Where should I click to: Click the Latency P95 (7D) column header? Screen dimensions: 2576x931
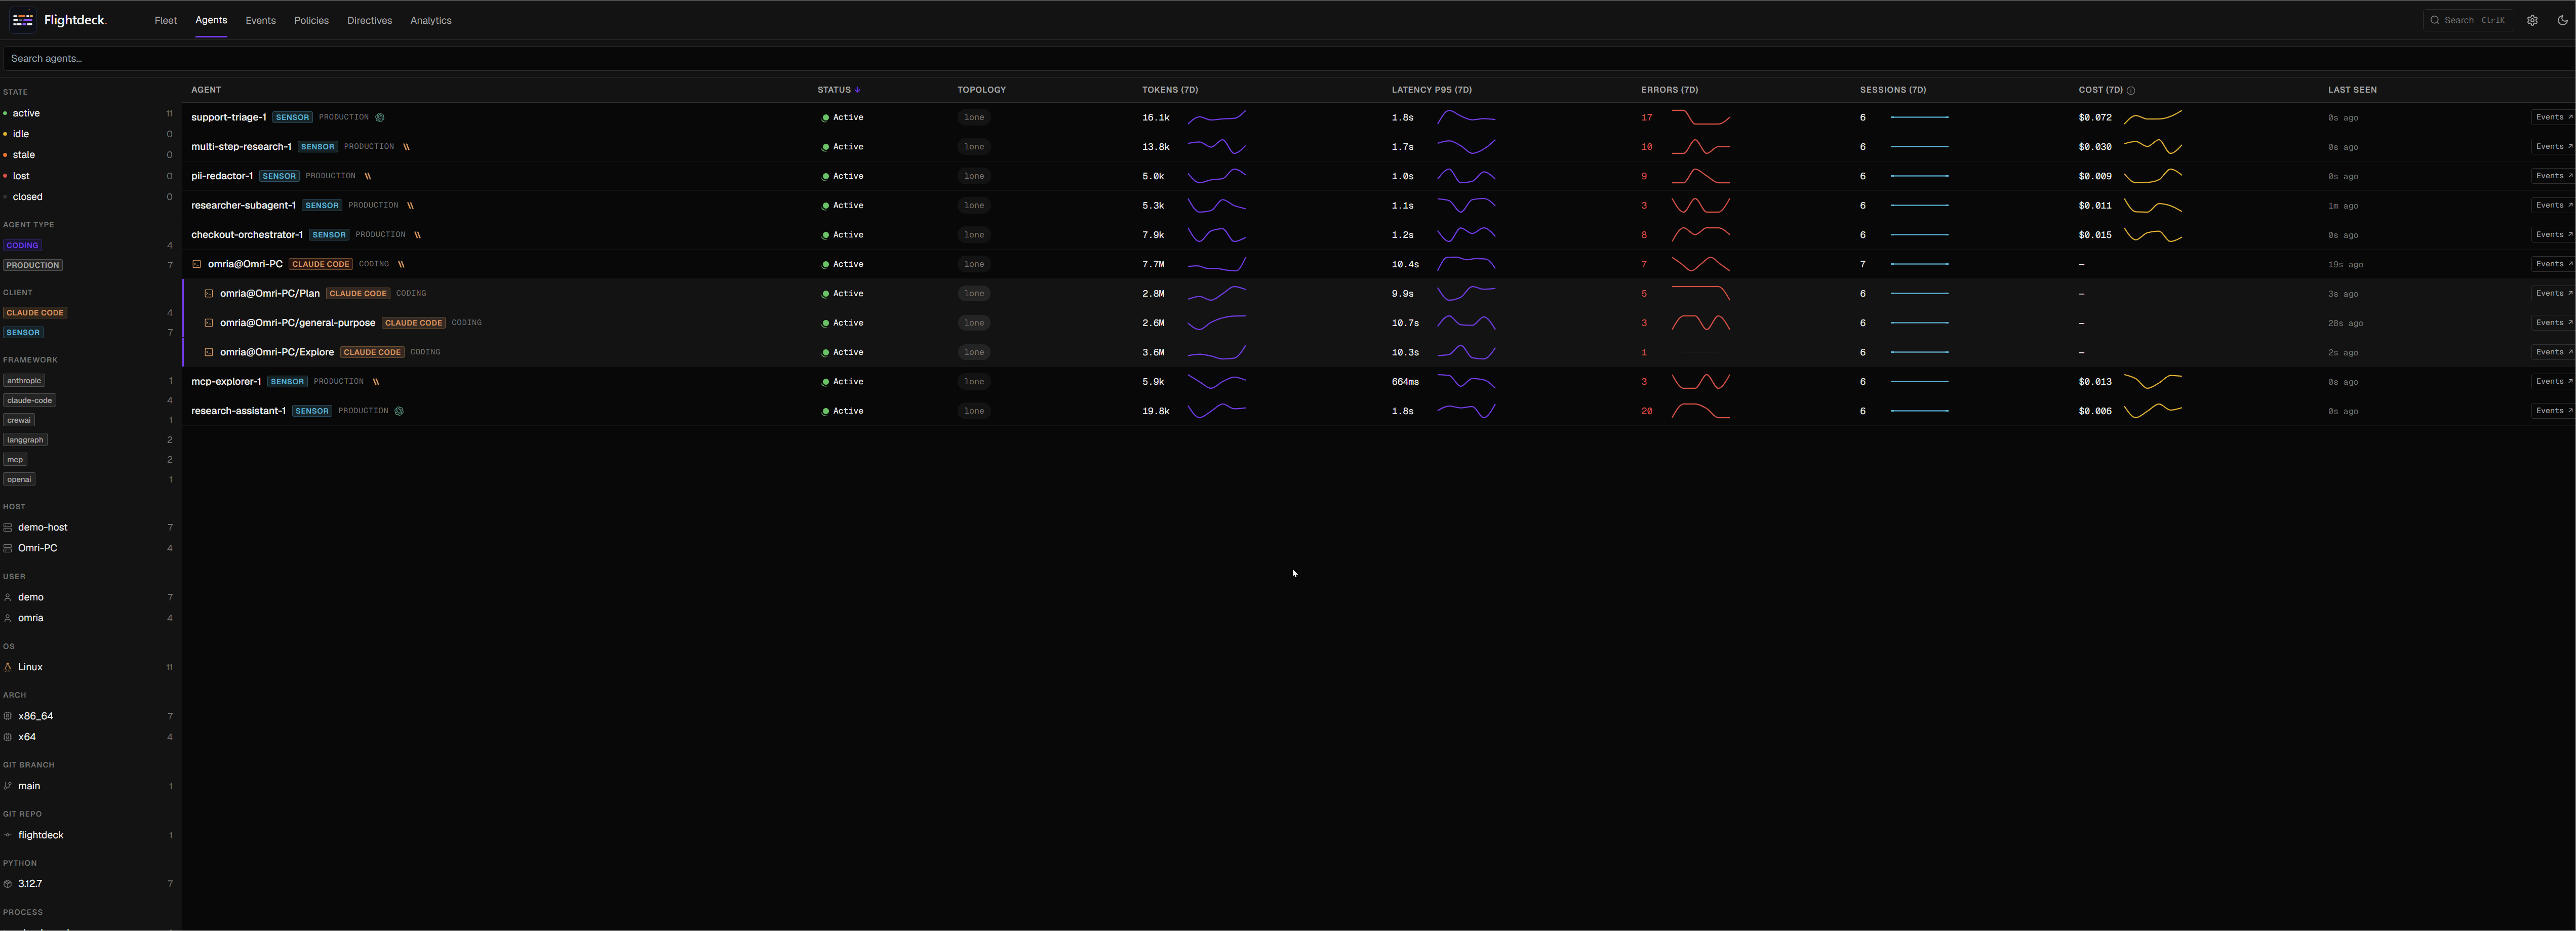[x=1431, y=90]
